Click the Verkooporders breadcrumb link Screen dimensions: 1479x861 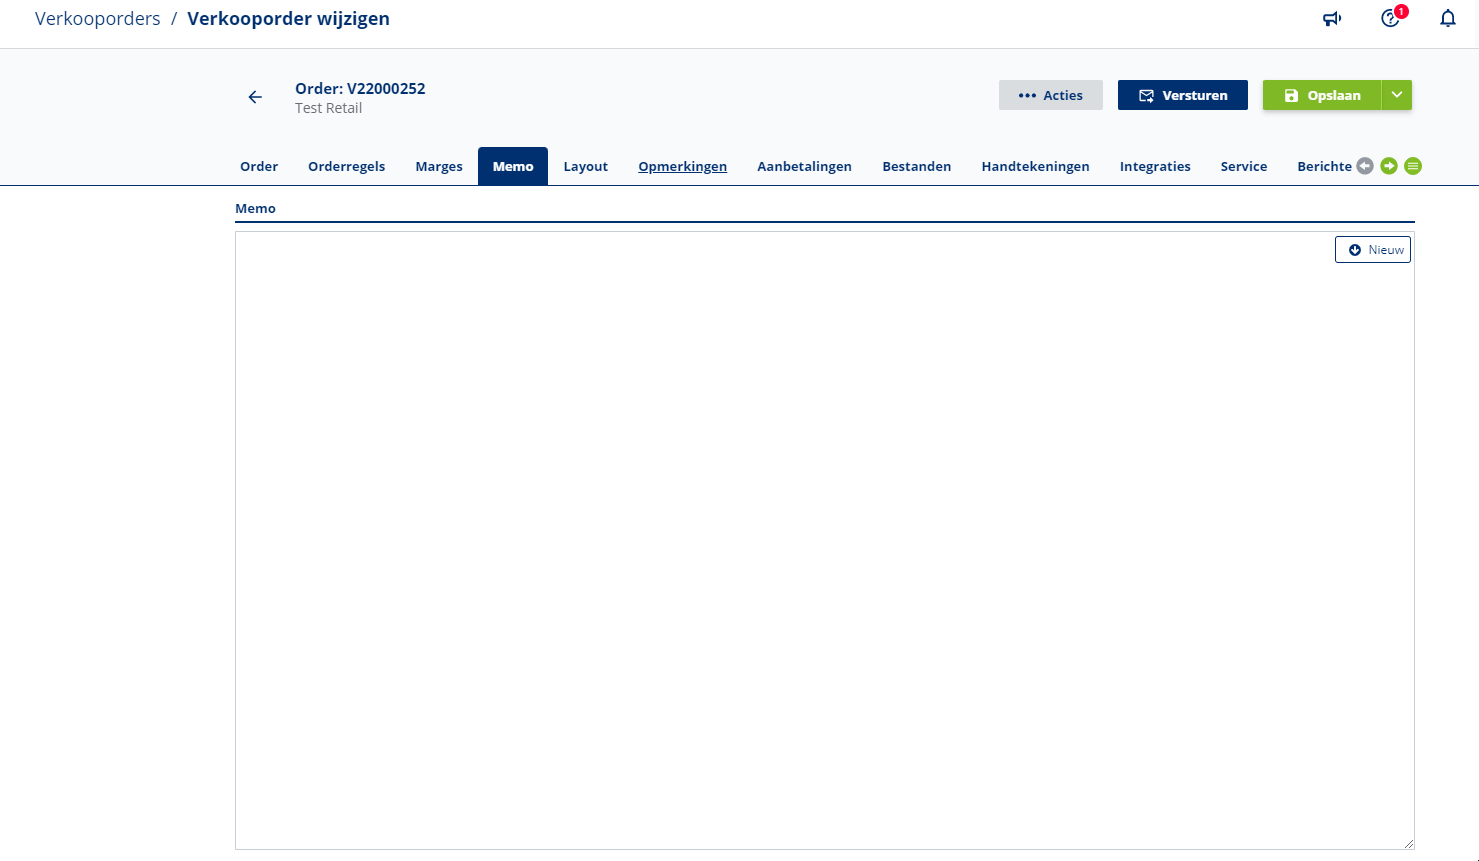pyautogui.click(x=97, y=19)
